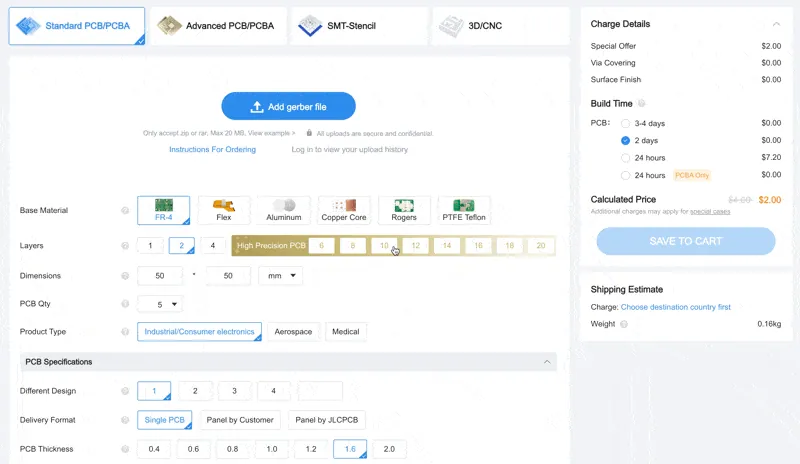Viewport: 800px width, 464px height.
Task: Select 6 layers High Precision PCB
Action: tap(321, 246)
